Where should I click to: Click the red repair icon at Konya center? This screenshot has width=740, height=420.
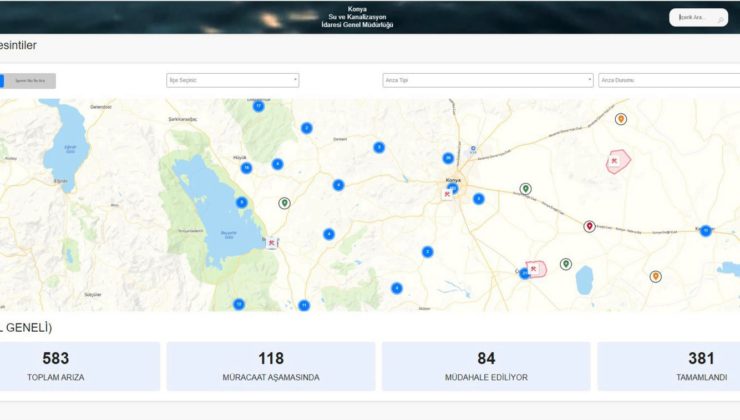click(x=447, y=194)
